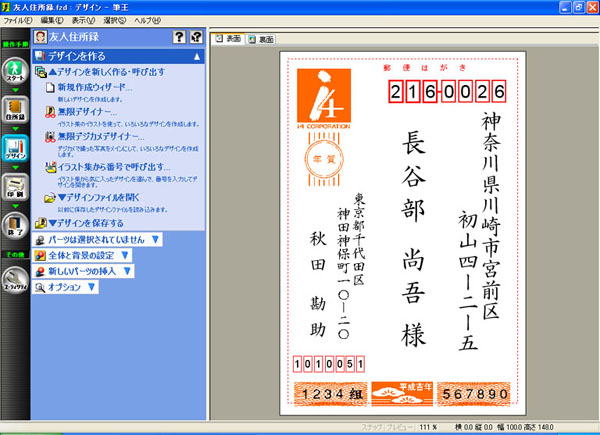This screenshot has height=435, width=600.
Task: Collapse the デザインを作る panel header
Action: click(x=197, y=56)
